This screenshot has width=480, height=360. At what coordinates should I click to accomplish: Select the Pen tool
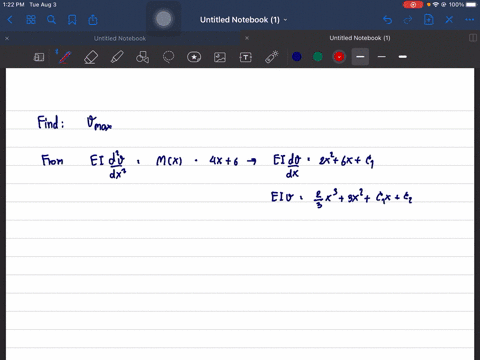click(65, 57)
